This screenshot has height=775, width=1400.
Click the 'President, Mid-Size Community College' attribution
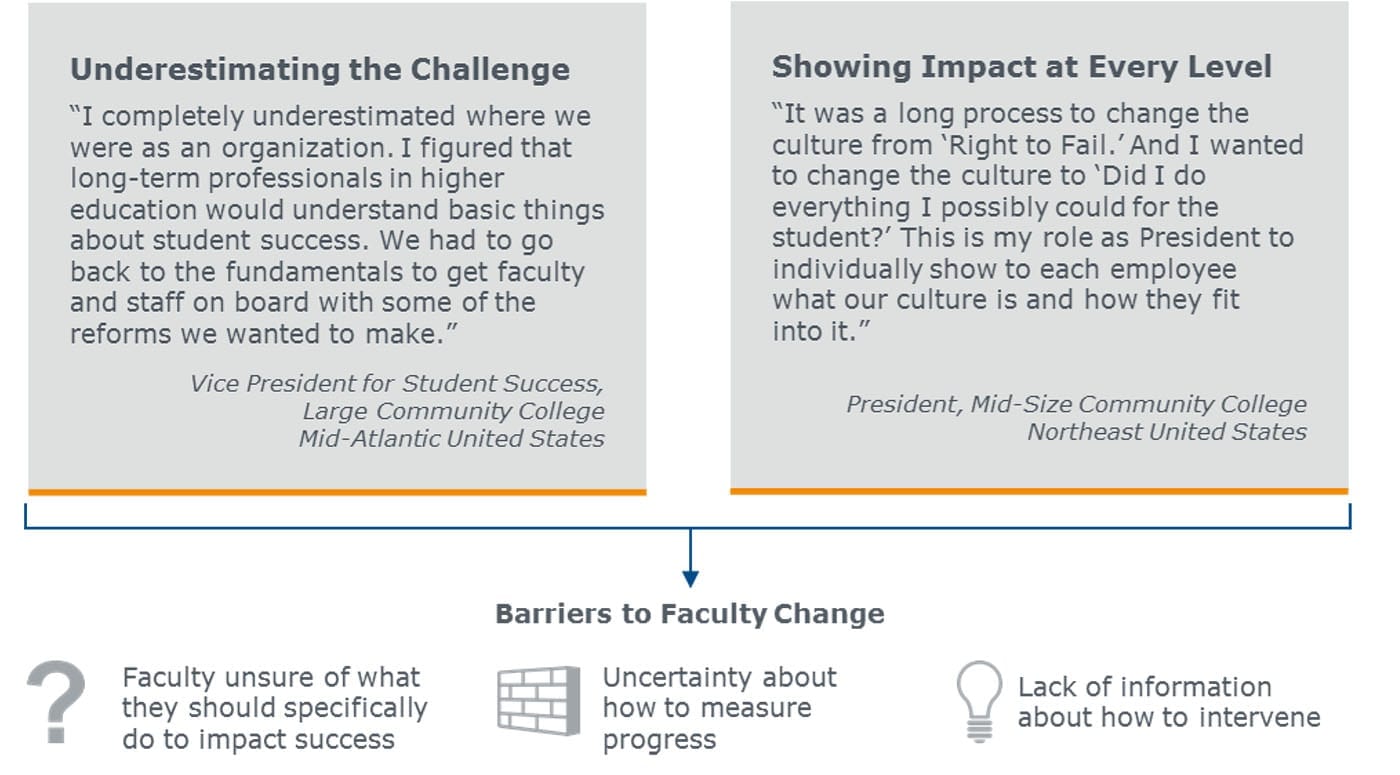coord(1076,404)
